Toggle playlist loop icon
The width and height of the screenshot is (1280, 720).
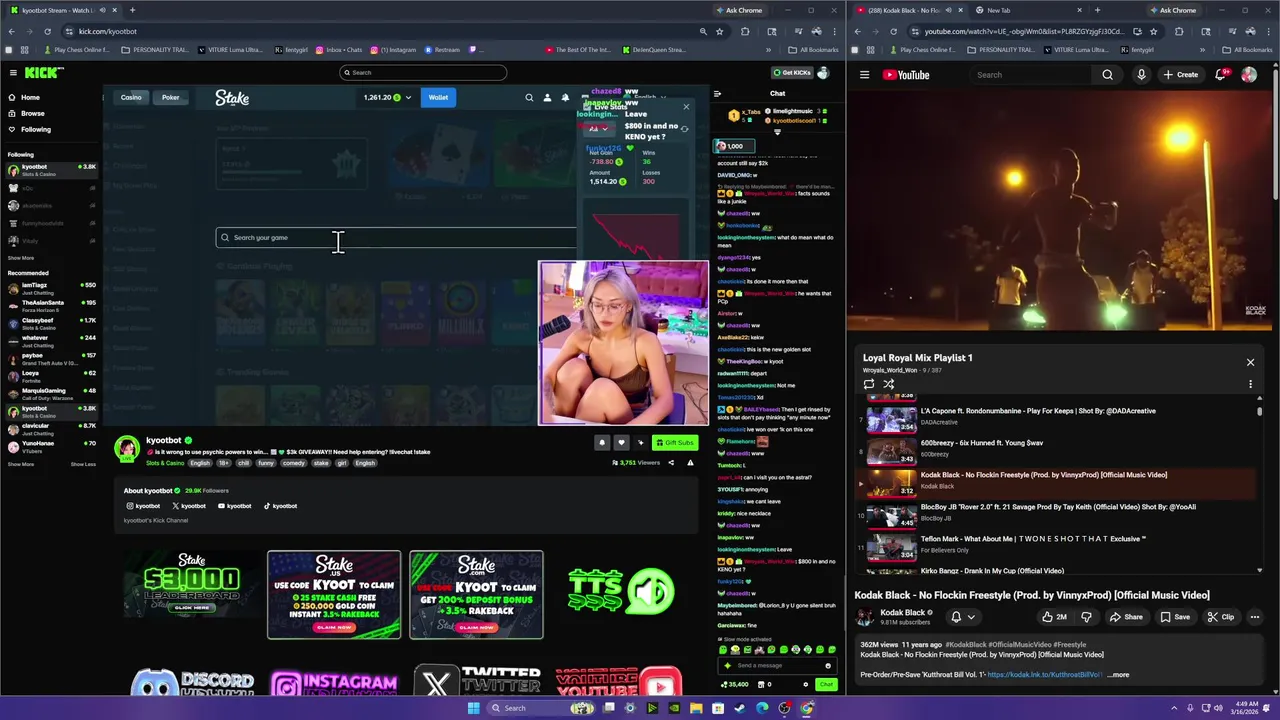868,384
